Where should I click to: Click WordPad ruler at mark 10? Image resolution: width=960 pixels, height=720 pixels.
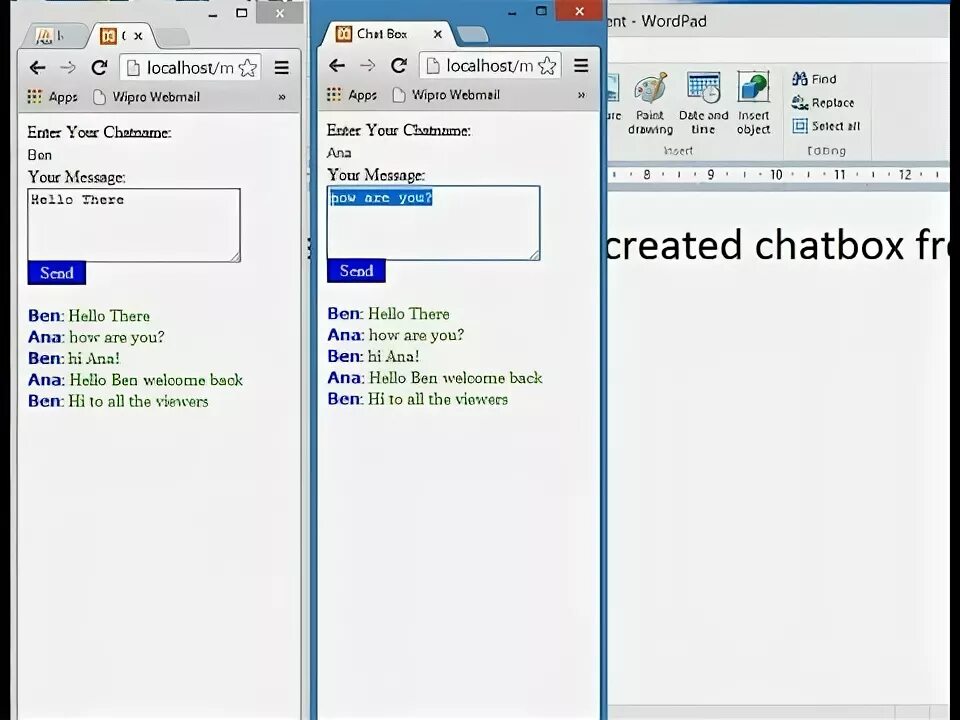776,175
